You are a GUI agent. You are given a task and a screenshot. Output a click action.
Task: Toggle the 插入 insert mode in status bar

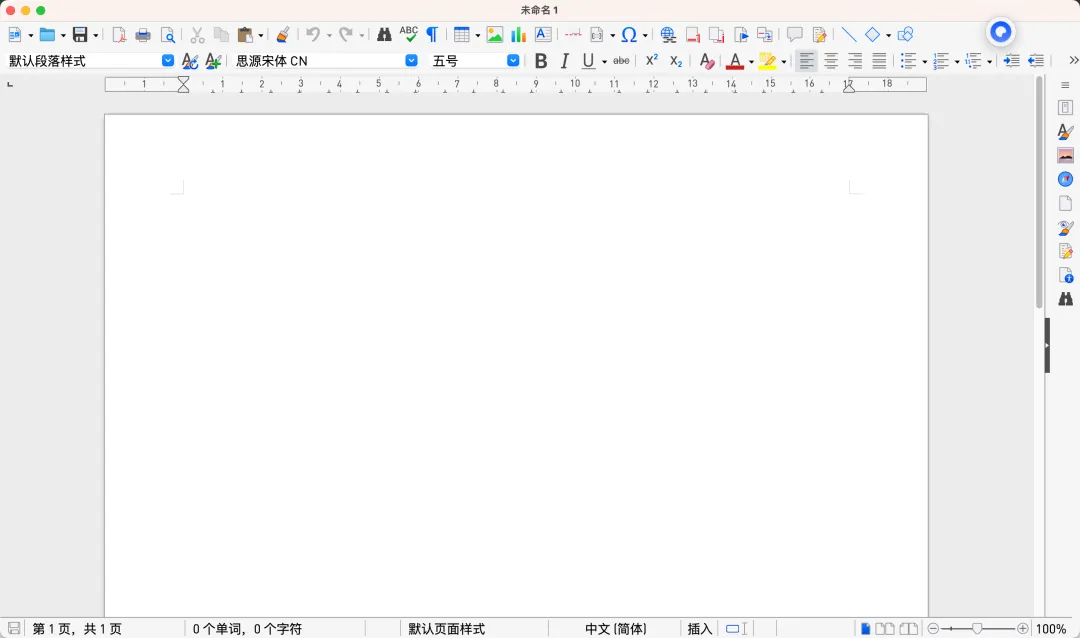coord(699,628)
